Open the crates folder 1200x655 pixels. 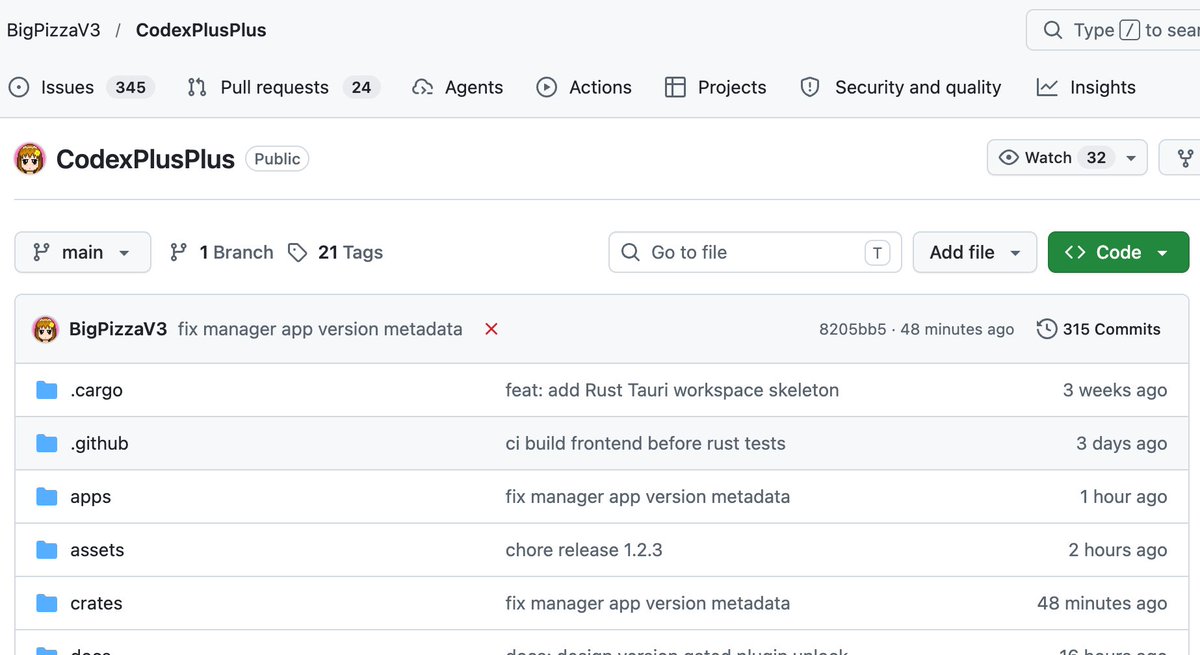pyautogui.click(x=96, y=603)
